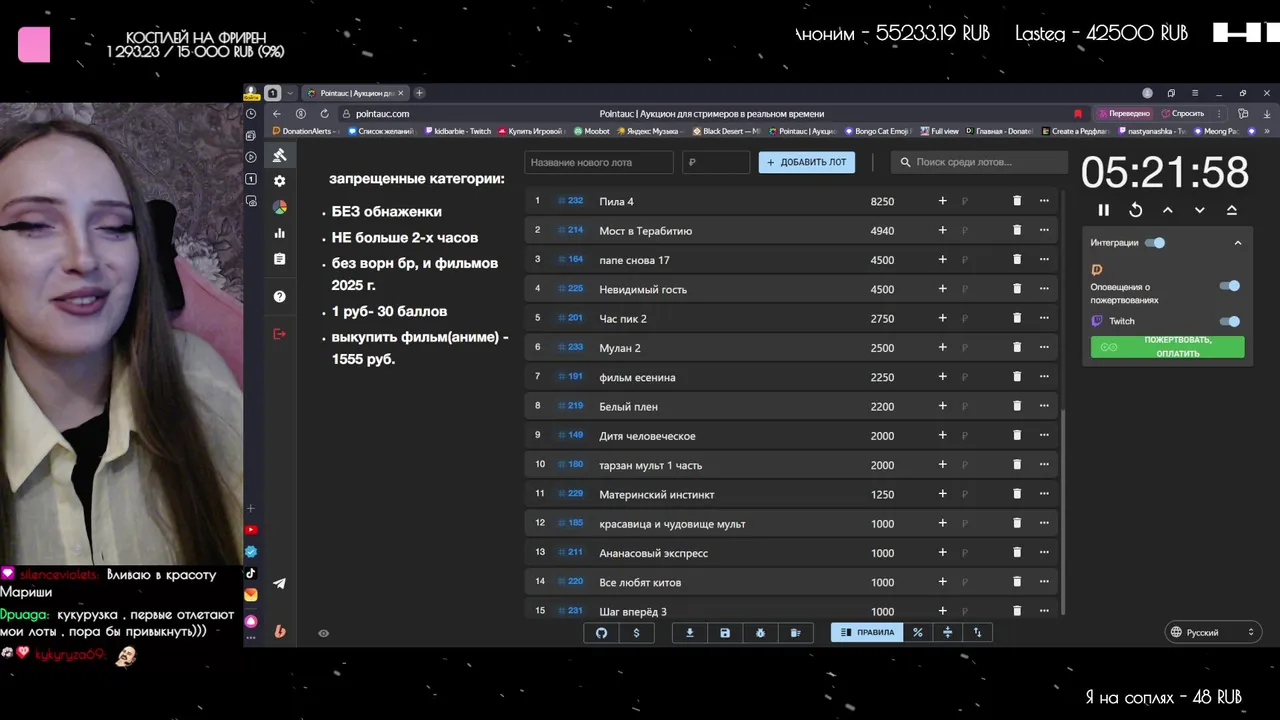Open the pie chart wheel page
1280x720 pixels.
(x=280, y=207)
